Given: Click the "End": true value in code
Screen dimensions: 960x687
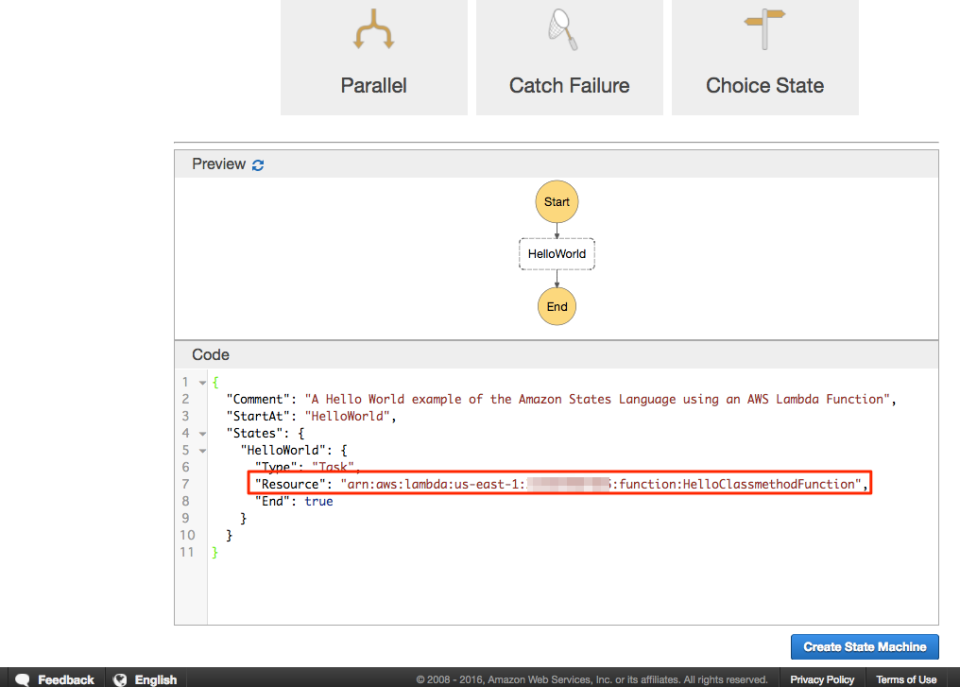Looking at the screenshot, I should click(x=293, y=501).
